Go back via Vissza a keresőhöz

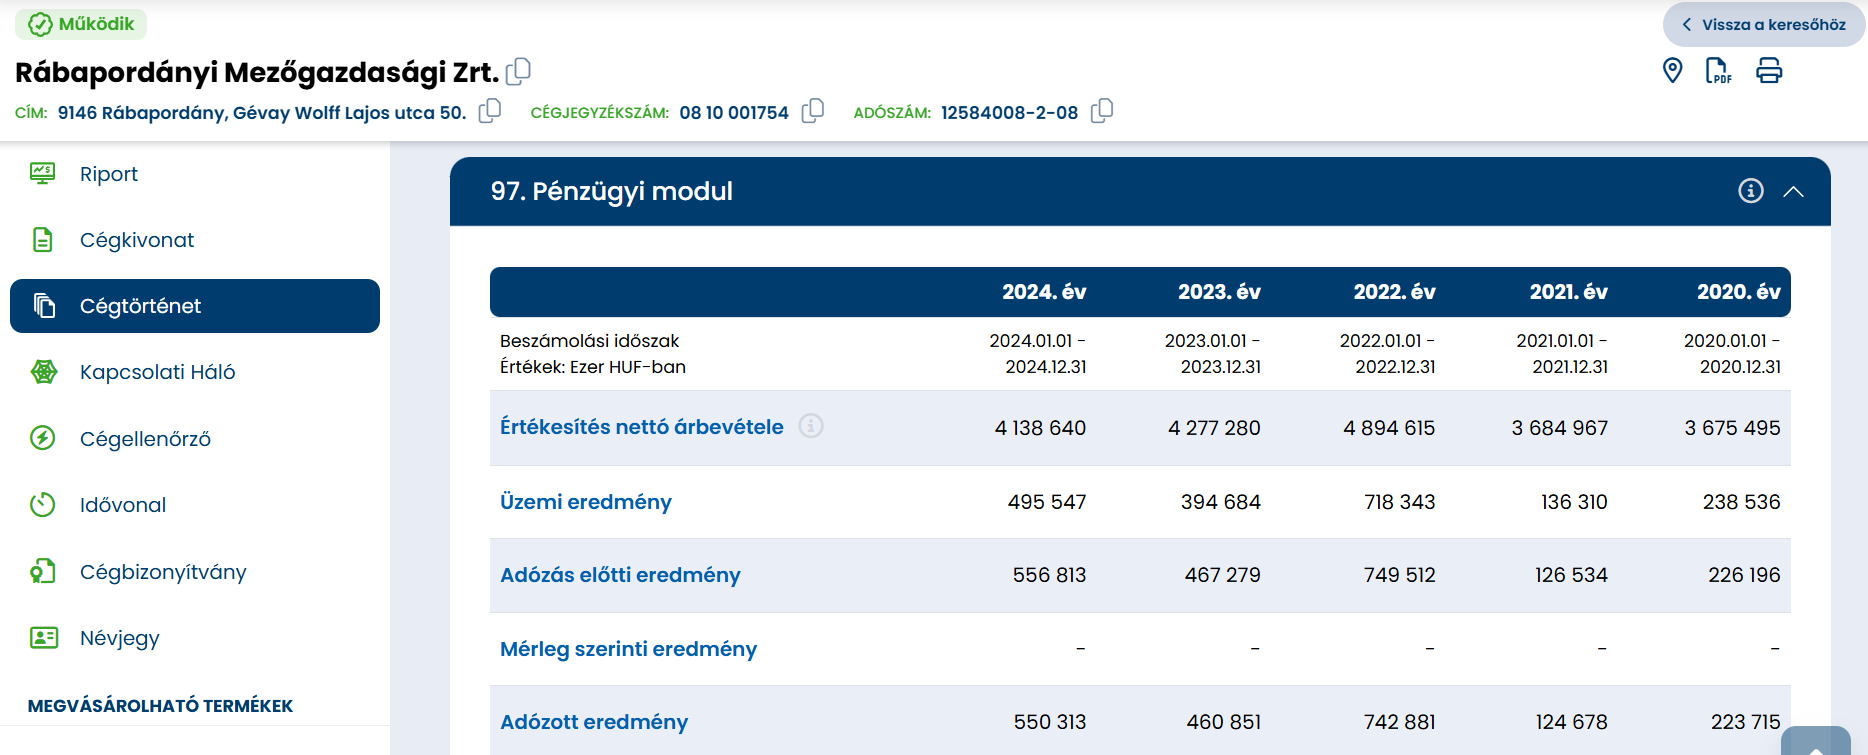click(1764, 25)
